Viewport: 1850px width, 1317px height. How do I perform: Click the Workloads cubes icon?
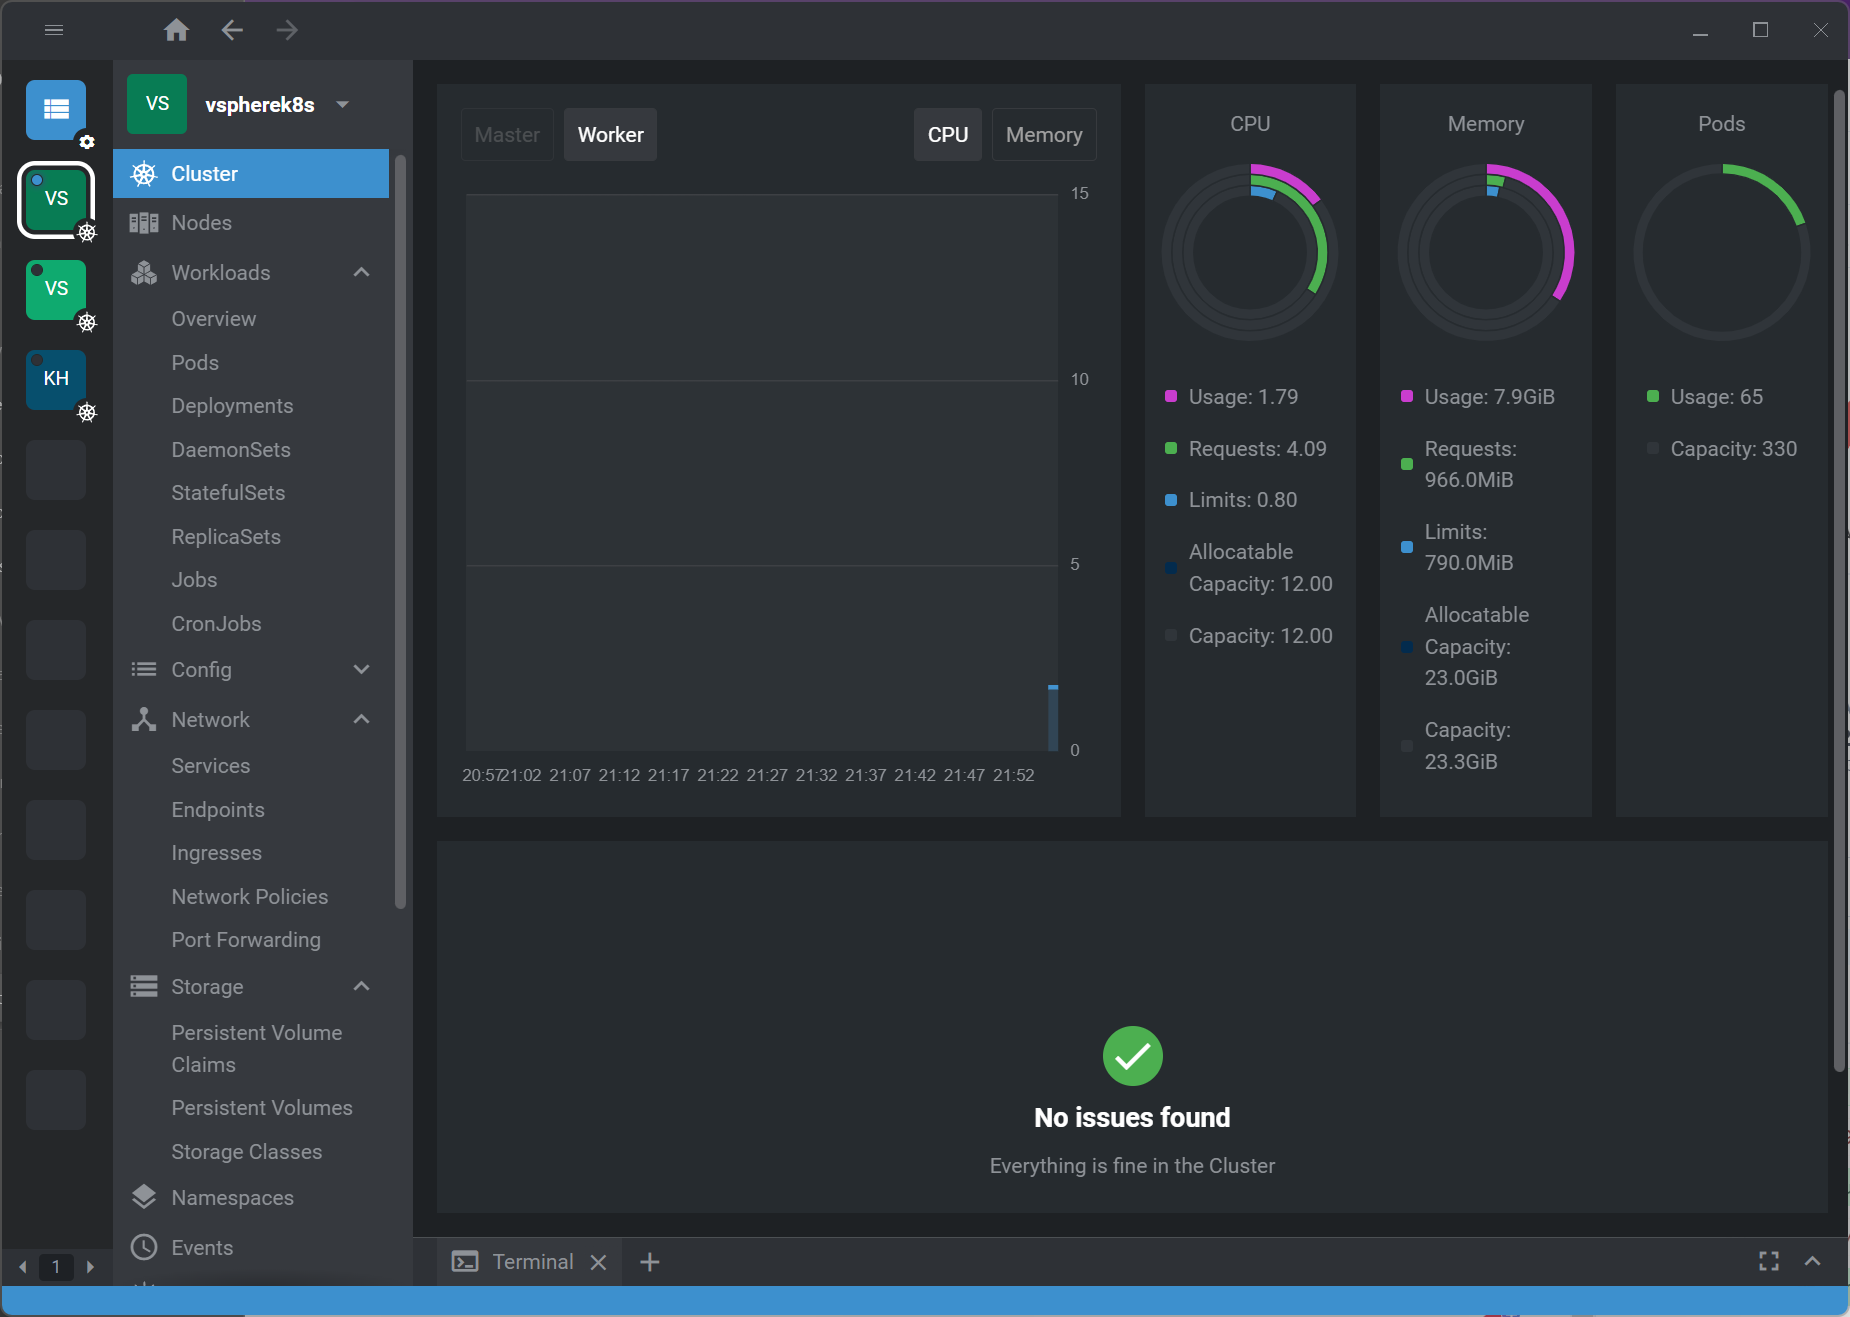144,273
